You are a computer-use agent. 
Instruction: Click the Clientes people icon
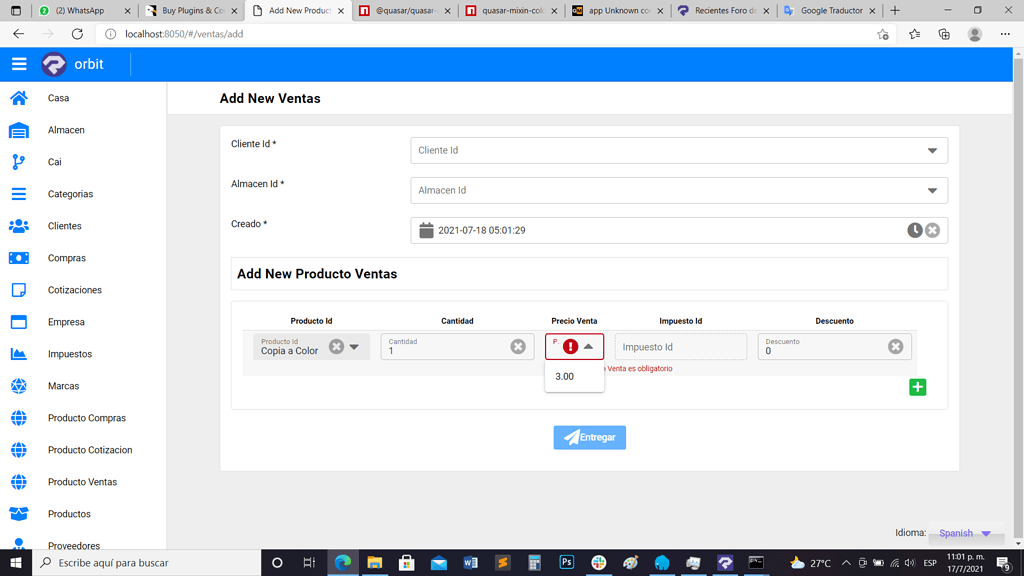click(20, 226)
